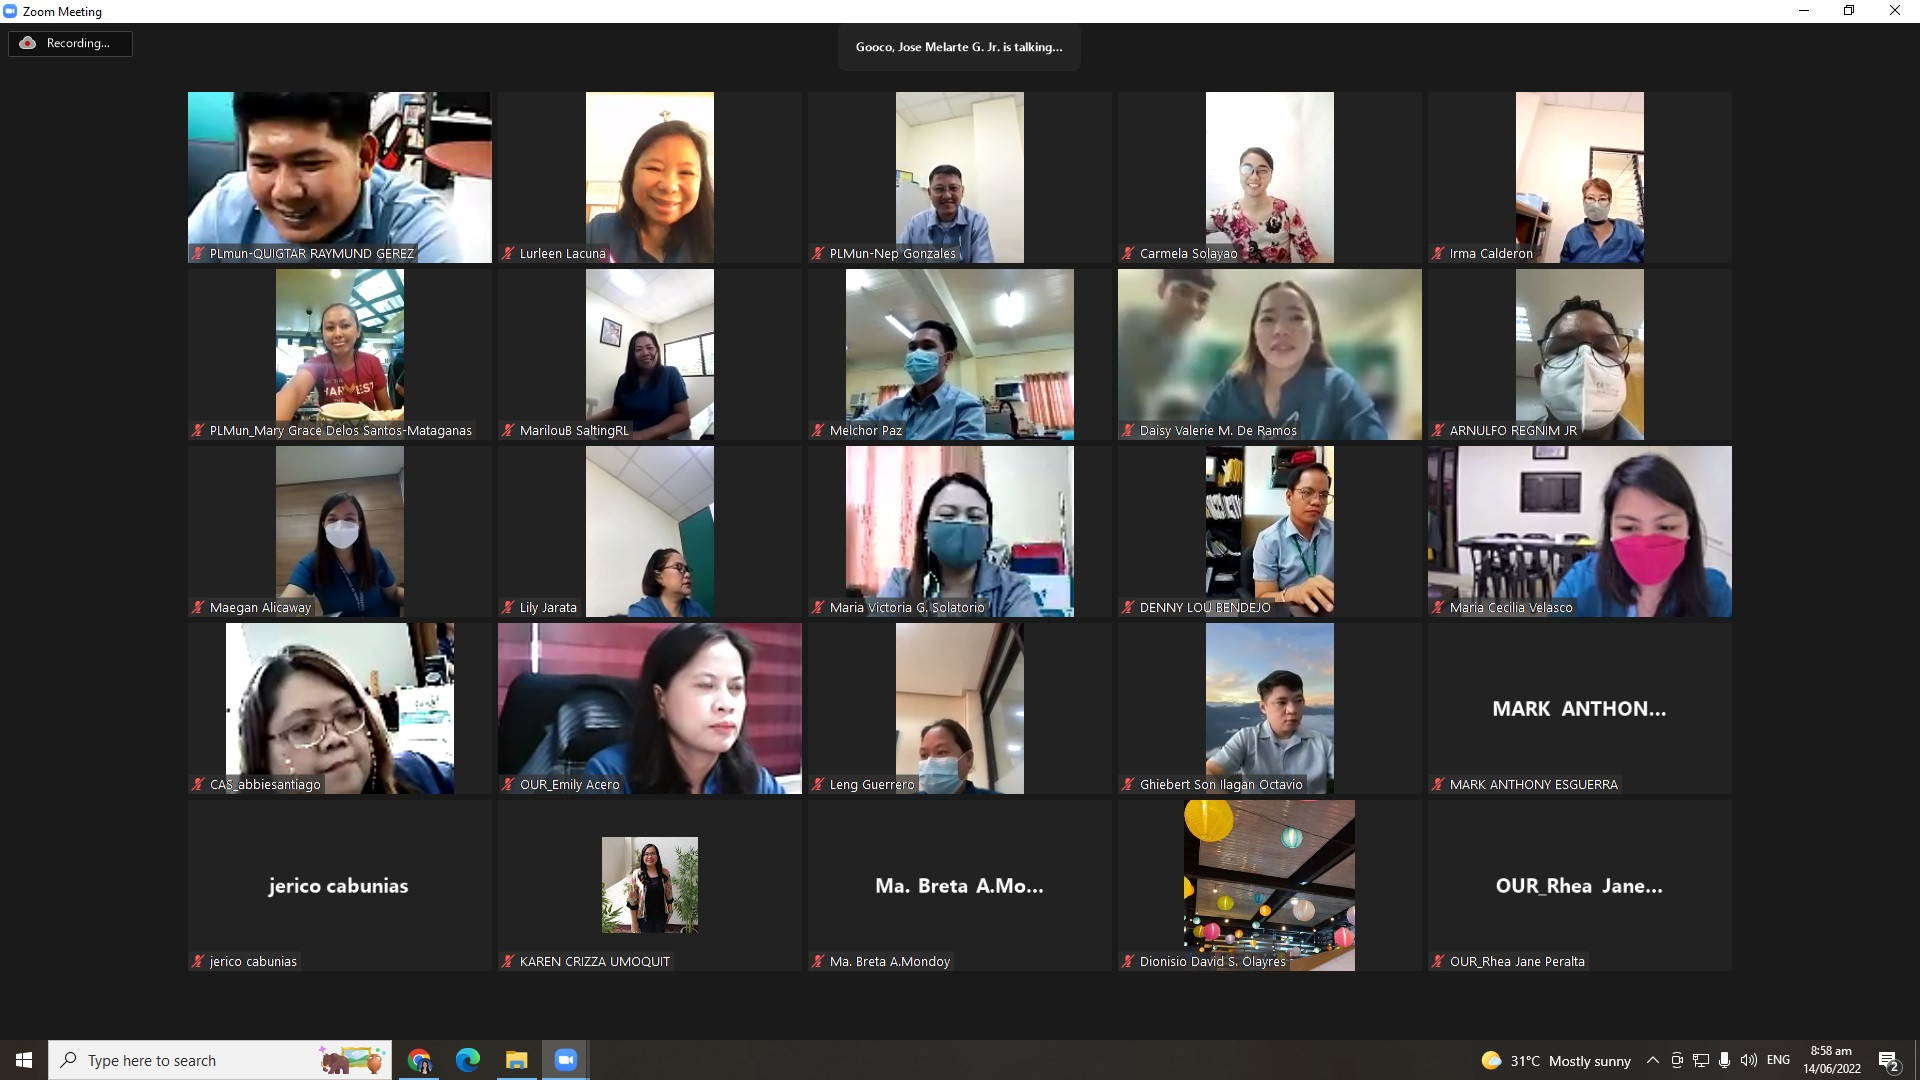Select Lurleen Lacuna's video tile
The height and width of the screenshot is (1080, 1920).
click(x=650, y=177)
